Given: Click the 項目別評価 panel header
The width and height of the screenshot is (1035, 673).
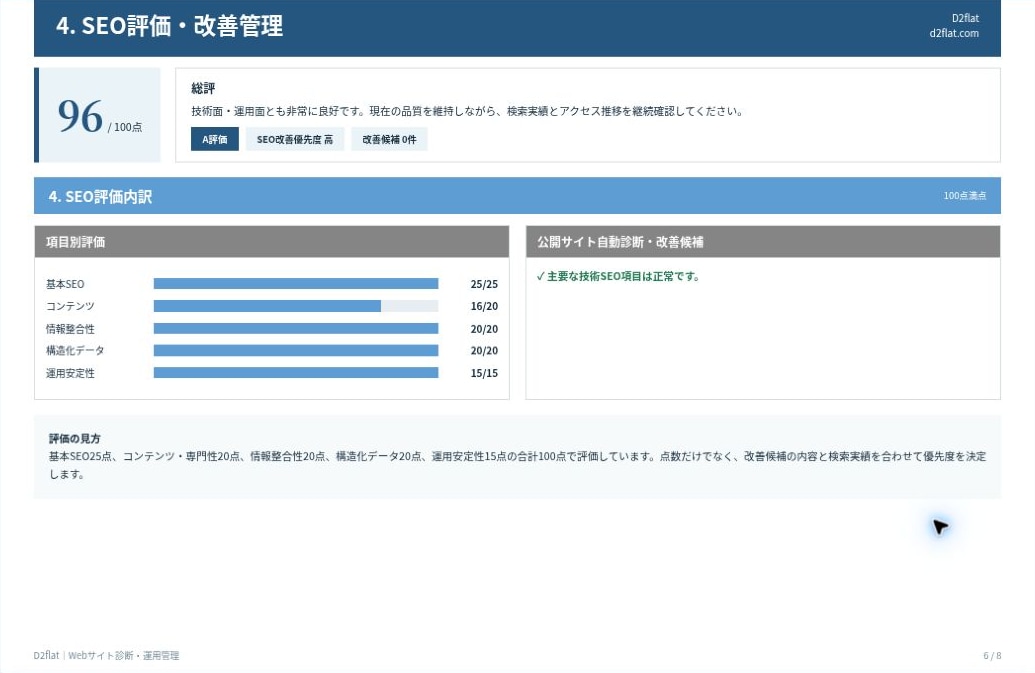Looking at the screenshot, I should [272, 241].
